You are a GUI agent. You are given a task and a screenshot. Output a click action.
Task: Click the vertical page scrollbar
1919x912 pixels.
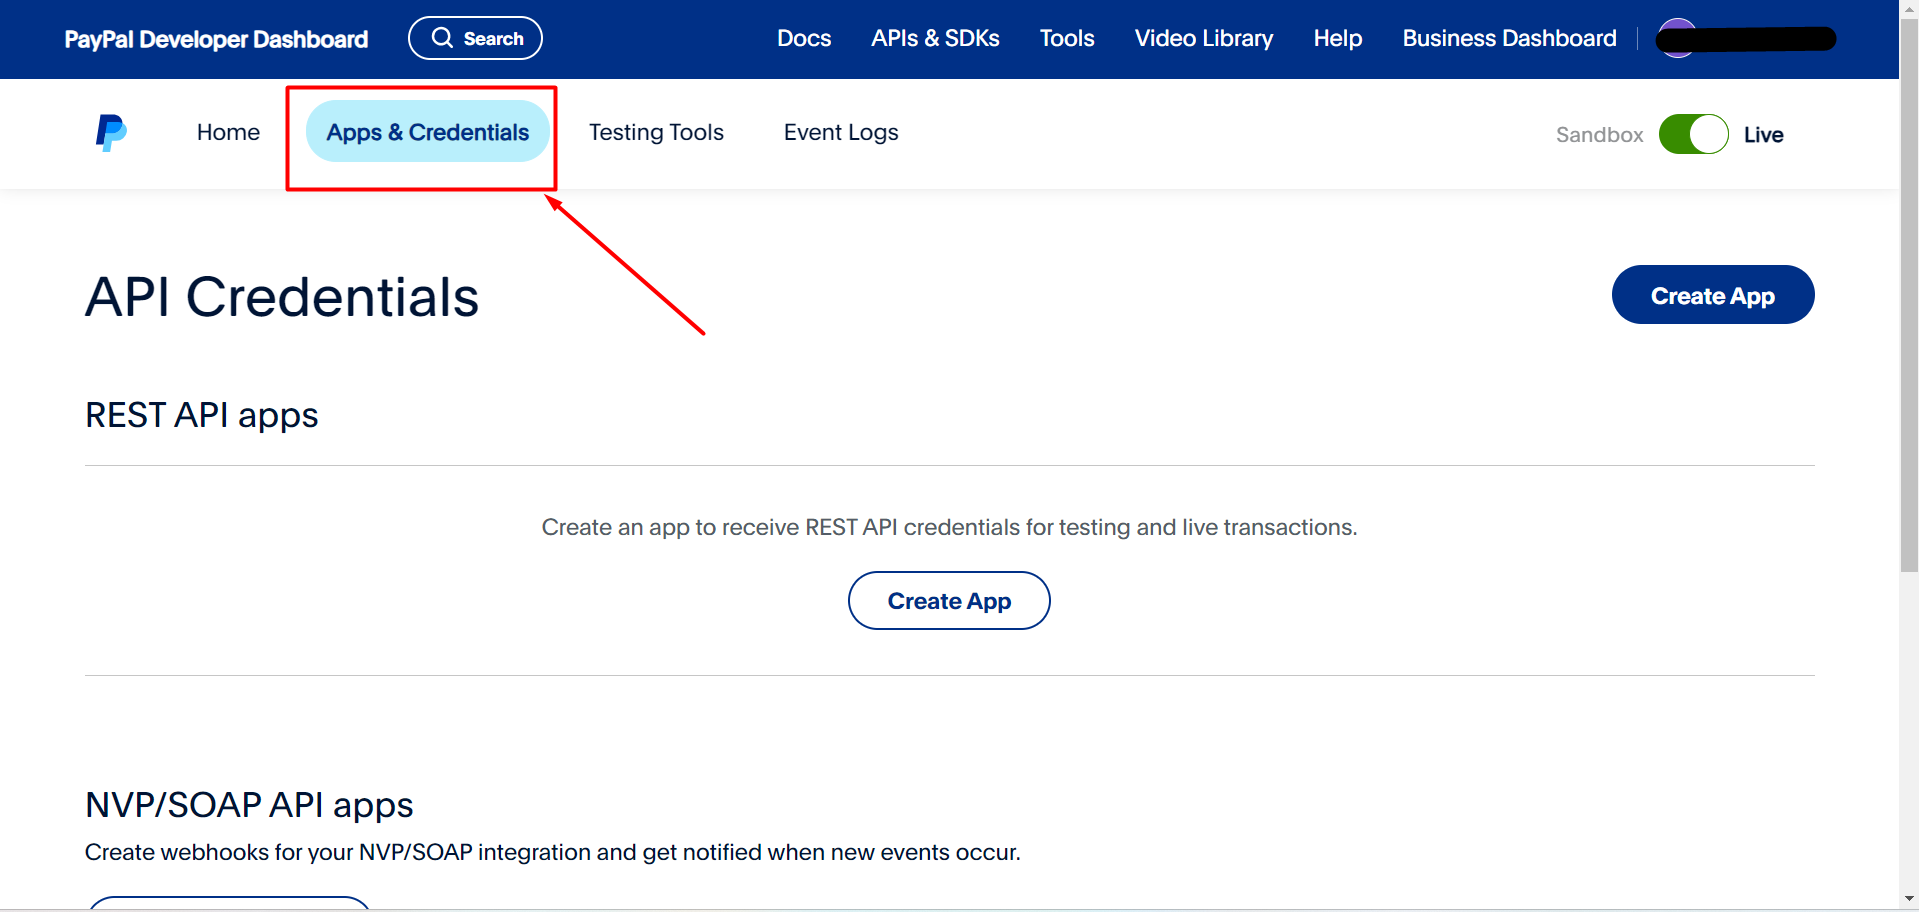point(1909,300)
